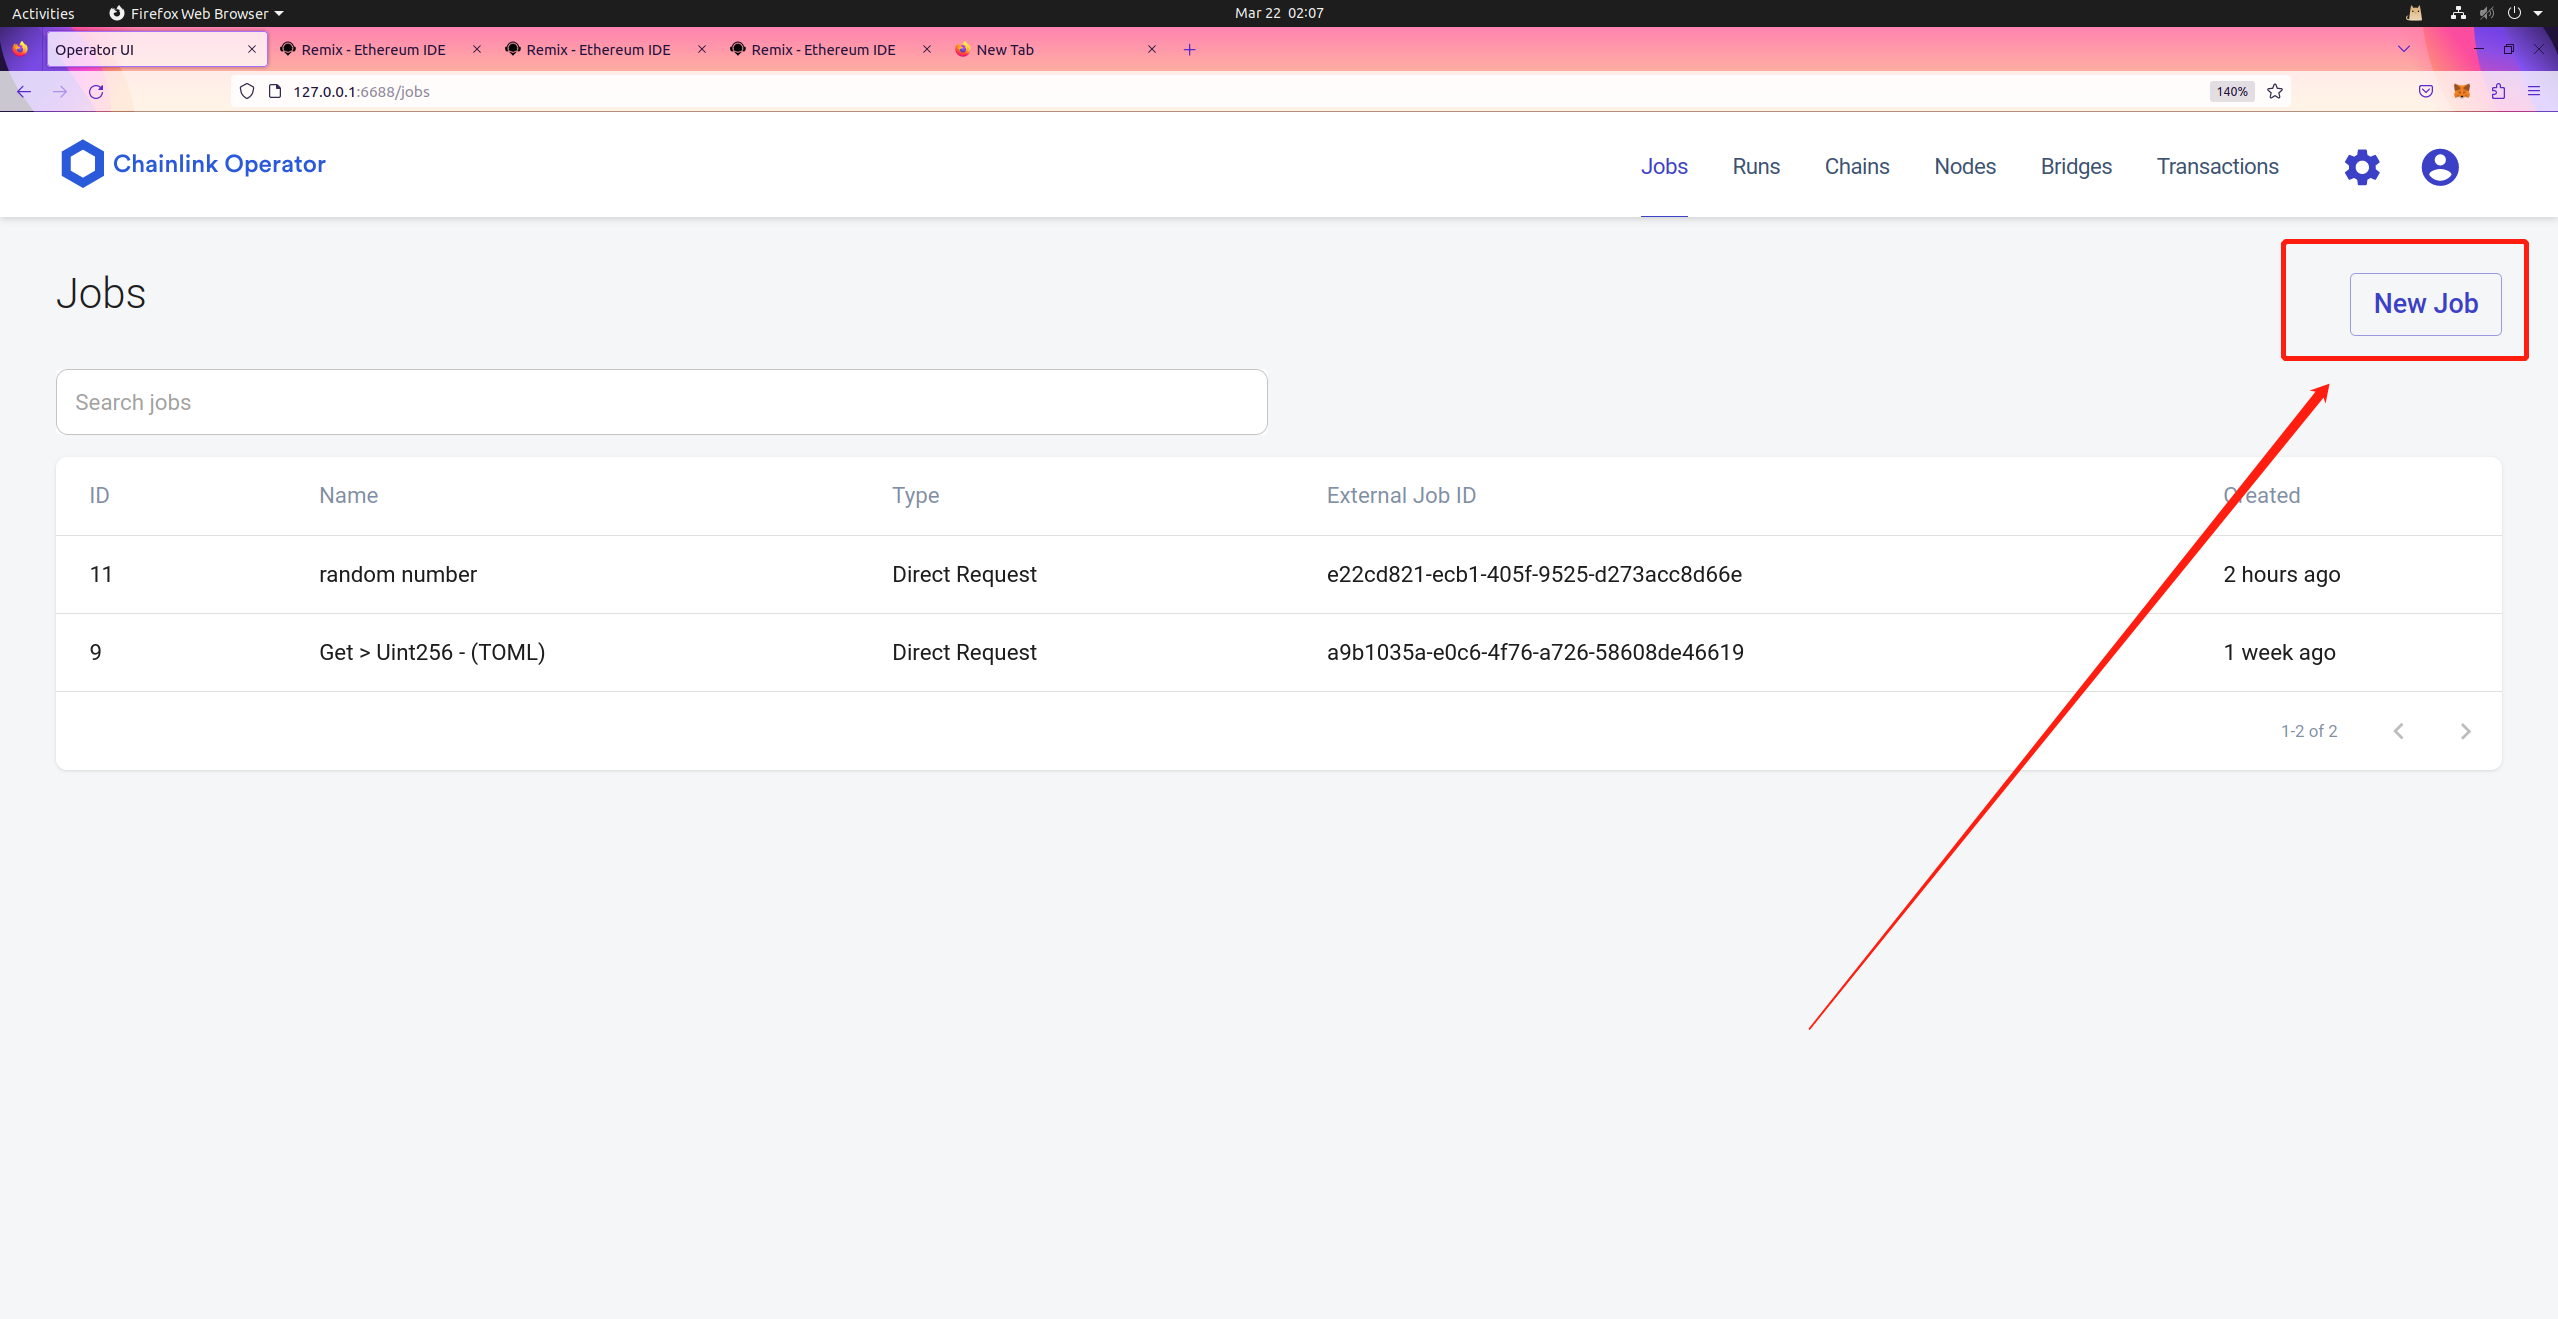This screenshot has height=1319, width=2558.
Task: Go to next jobs page with right chevron
Action: pyautogui.click(x=2465, y=731)
